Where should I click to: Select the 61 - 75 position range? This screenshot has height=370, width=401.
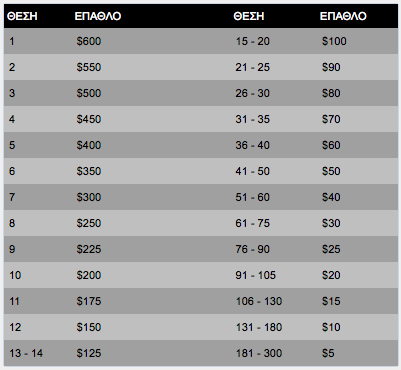[253, 223]
